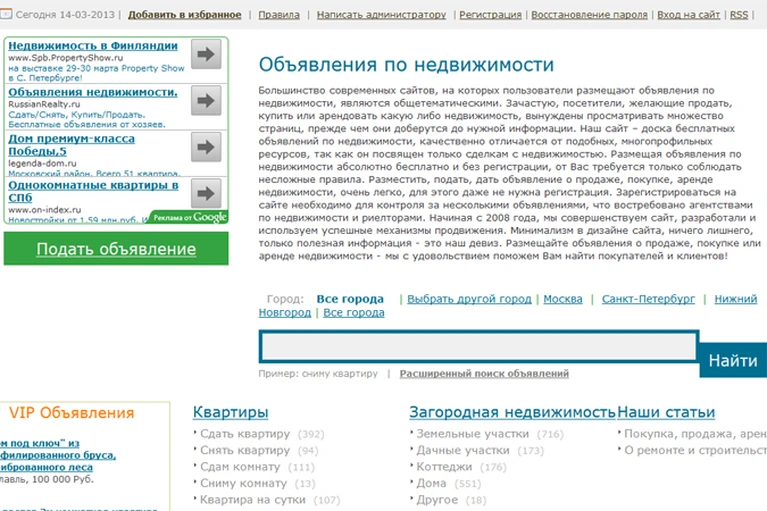The width and height of the screenshot is (767, 511).
Task: Open the Загородная недвижимость category heading
Action: (x=512, y=412)
